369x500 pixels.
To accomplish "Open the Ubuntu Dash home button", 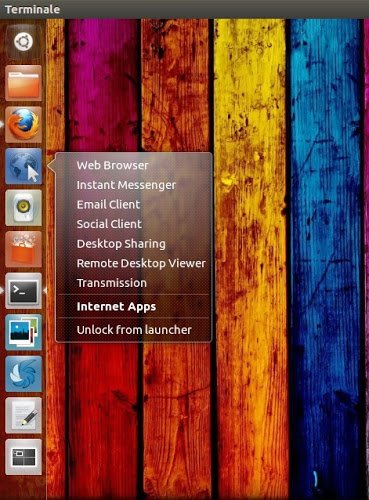I will pyautogui.click(x=23, y=42).
